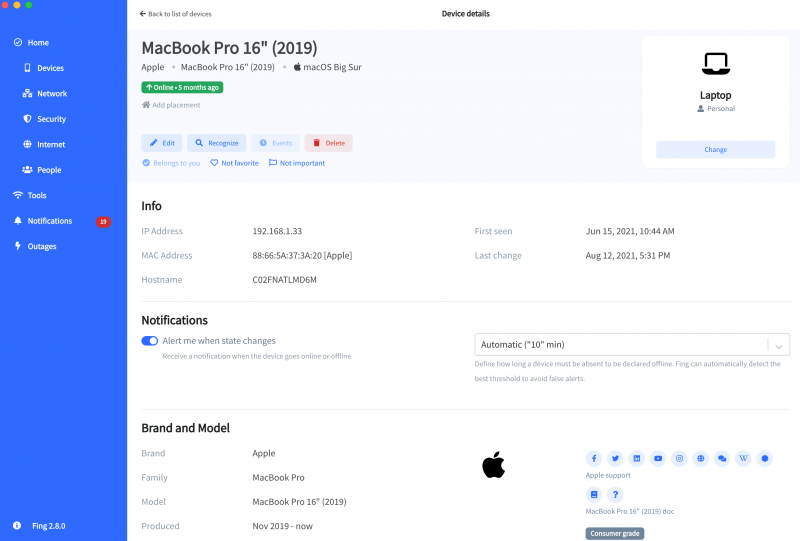Open Apple's website globe icon
The width and height of the screenshot is (800, 541).
pos(701,458)
